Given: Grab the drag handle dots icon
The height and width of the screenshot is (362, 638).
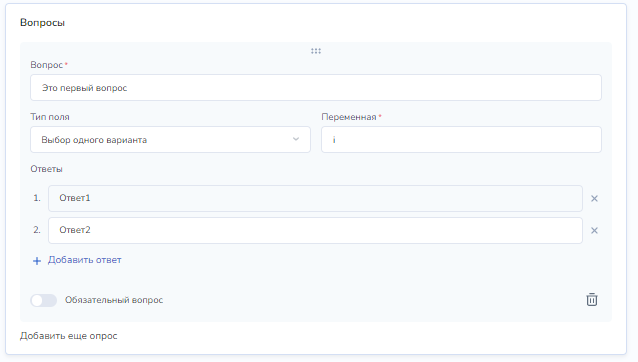Looking at the screenshot, I should (x=316, y=51).
